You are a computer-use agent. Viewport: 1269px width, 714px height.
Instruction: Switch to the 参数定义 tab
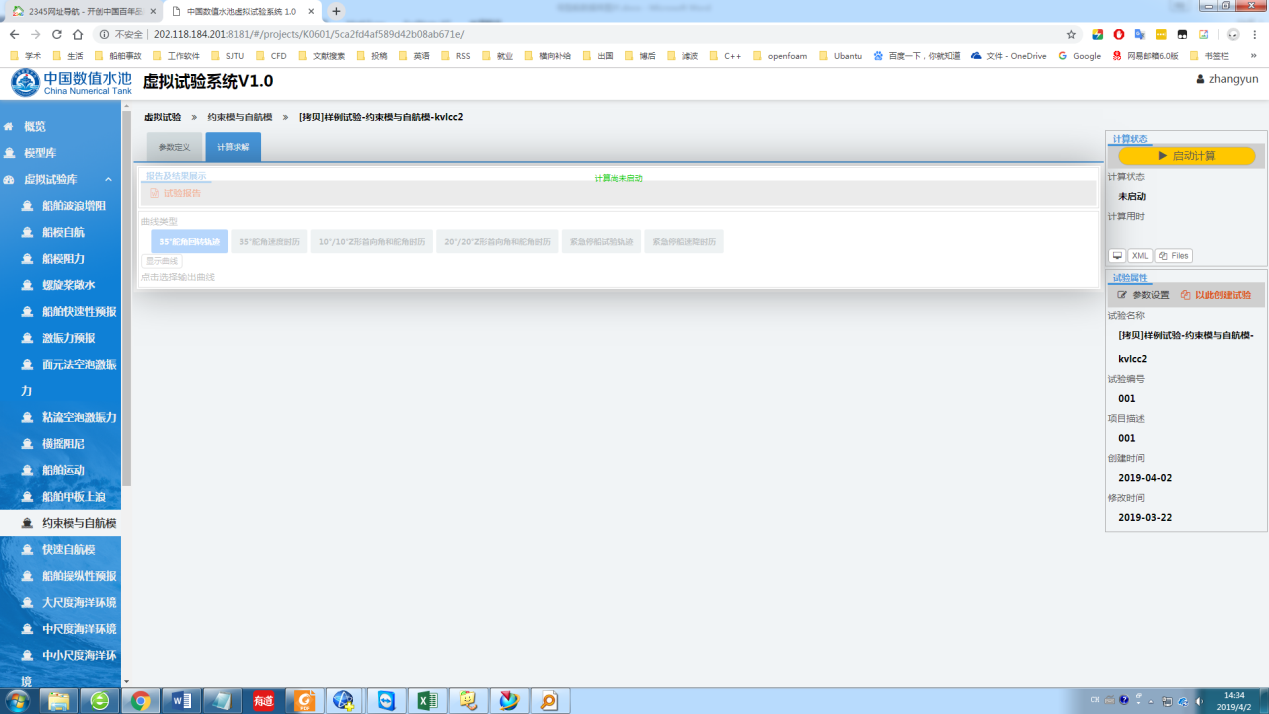174,147
